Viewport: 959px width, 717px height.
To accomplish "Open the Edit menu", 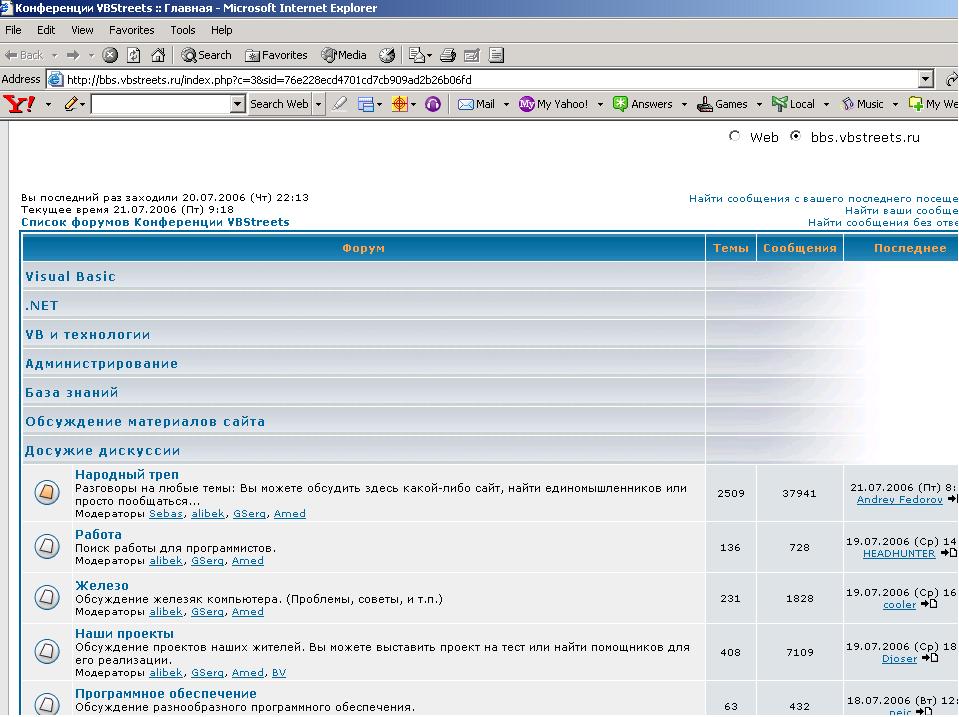I will (46, 30).
